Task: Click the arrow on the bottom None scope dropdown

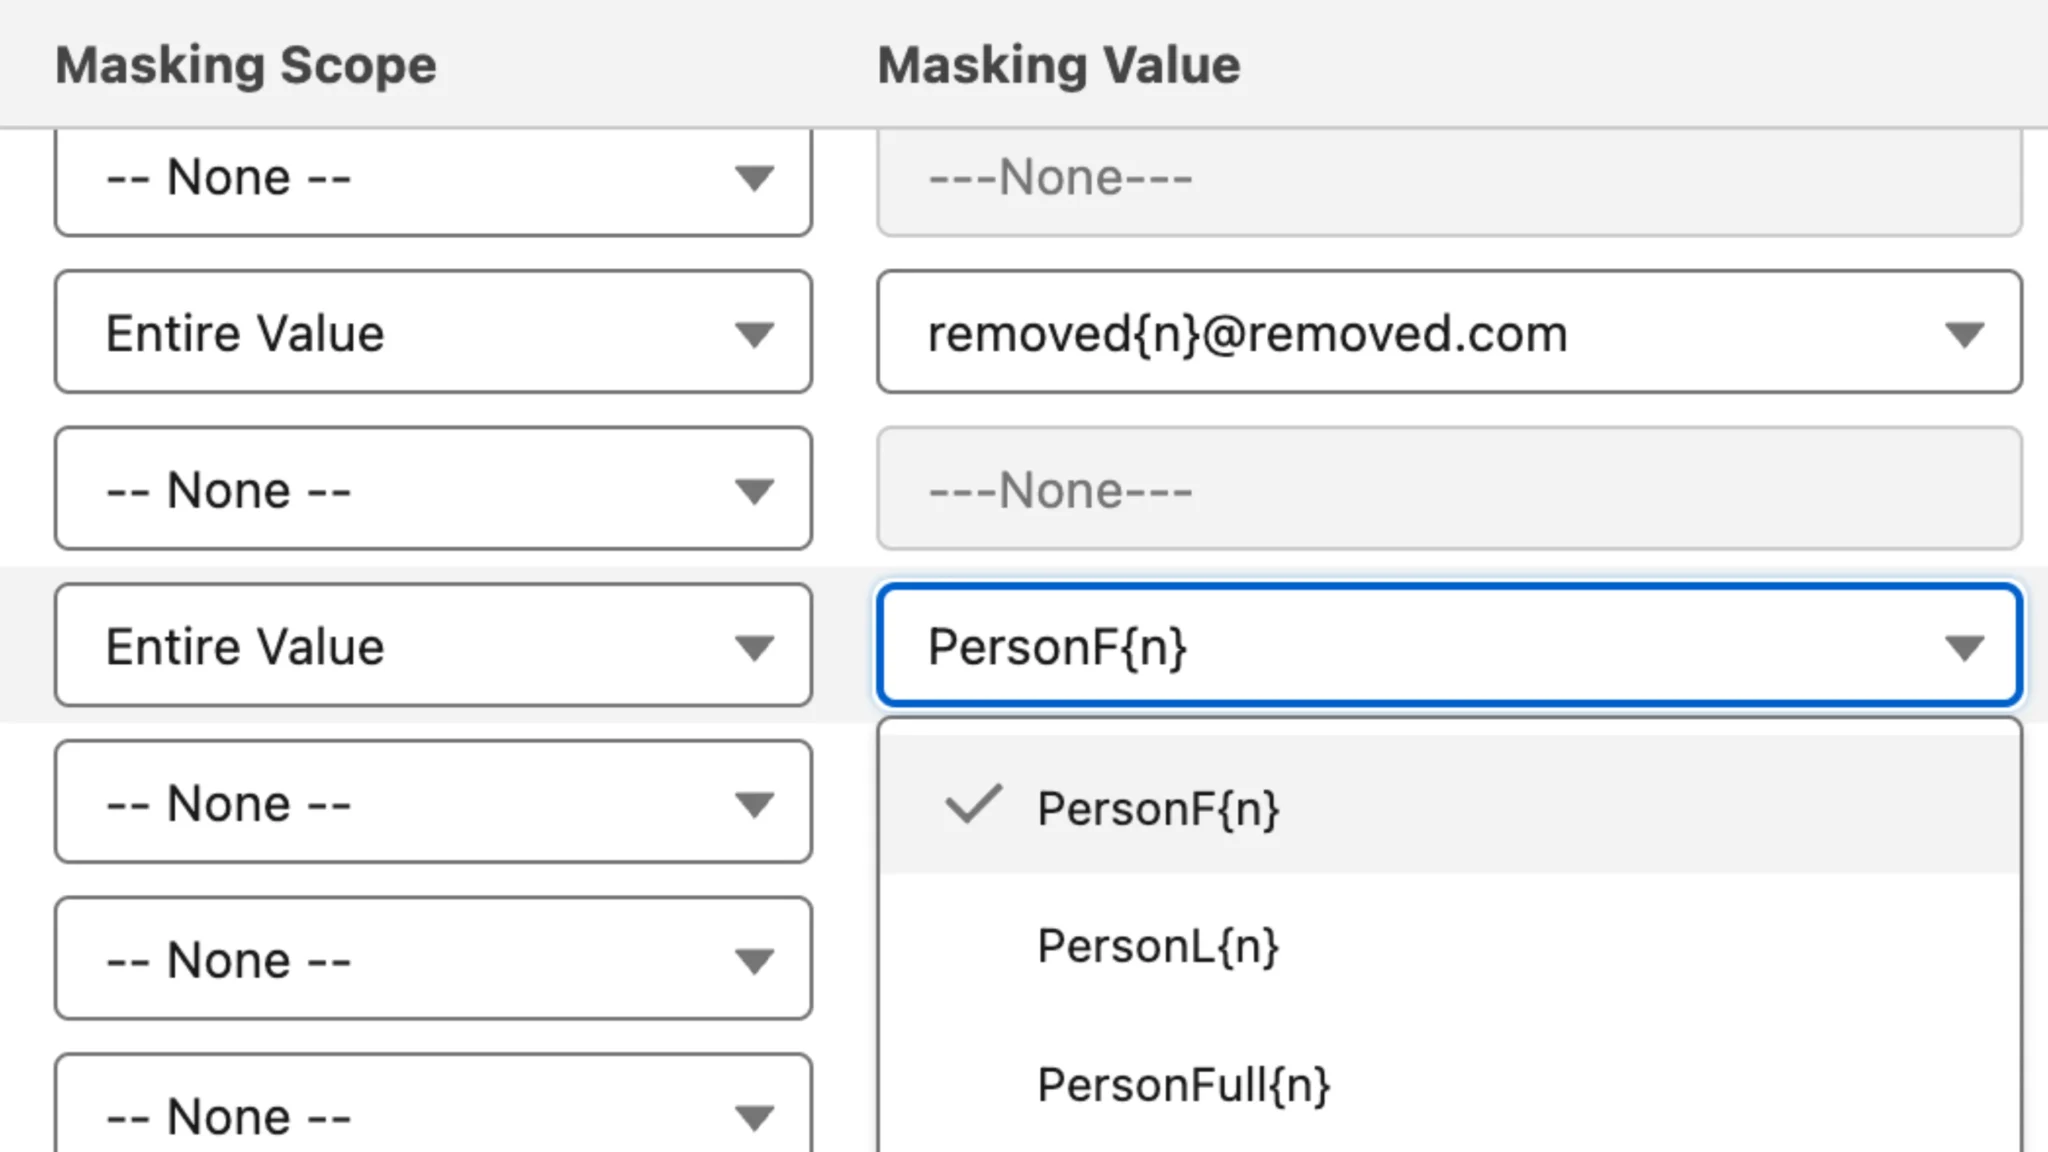Action: [755, 1115]
